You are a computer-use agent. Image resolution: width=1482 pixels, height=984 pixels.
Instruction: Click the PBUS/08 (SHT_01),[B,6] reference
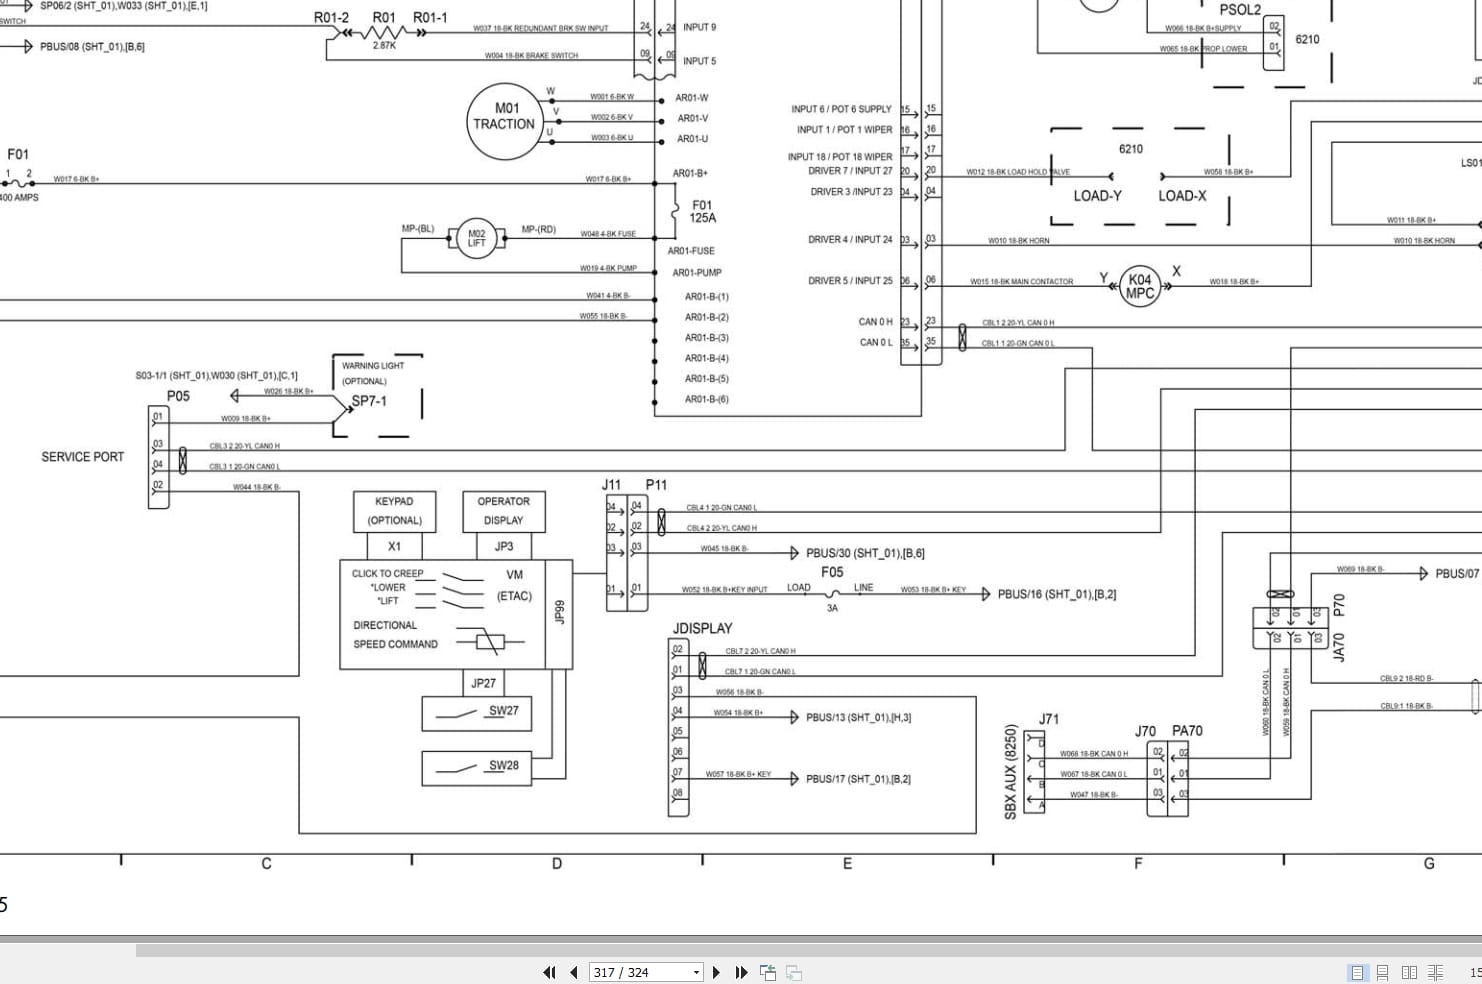tap(92, 46)
